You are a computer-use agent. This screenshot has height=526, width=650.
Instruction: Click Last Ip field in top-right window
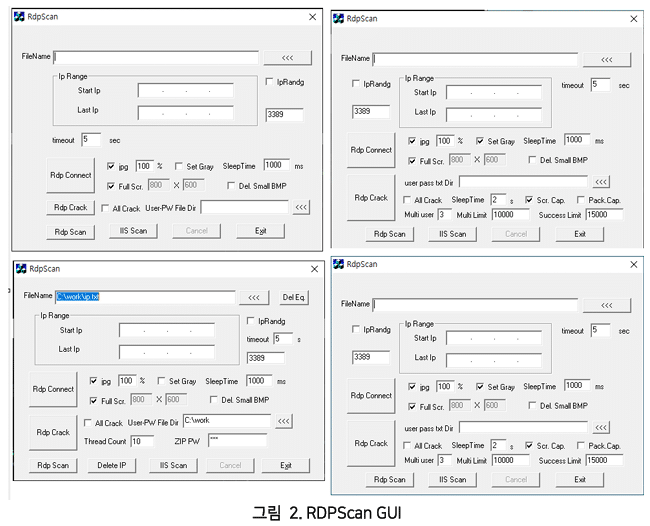tap(494, 115)
